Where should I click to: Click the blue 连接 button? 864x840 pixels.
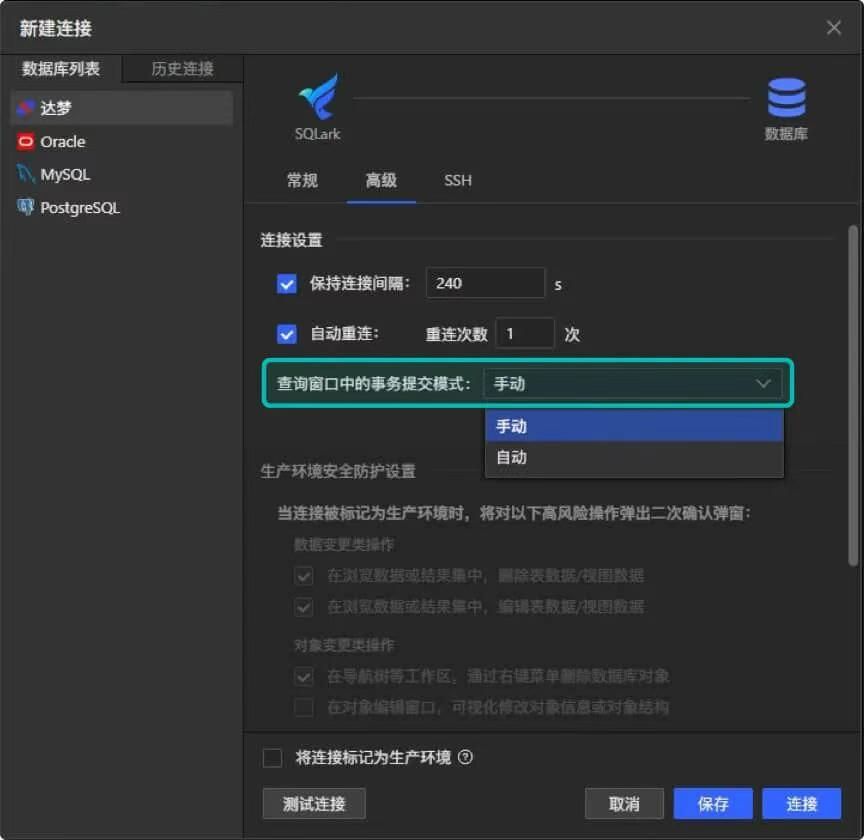(801, 804)
